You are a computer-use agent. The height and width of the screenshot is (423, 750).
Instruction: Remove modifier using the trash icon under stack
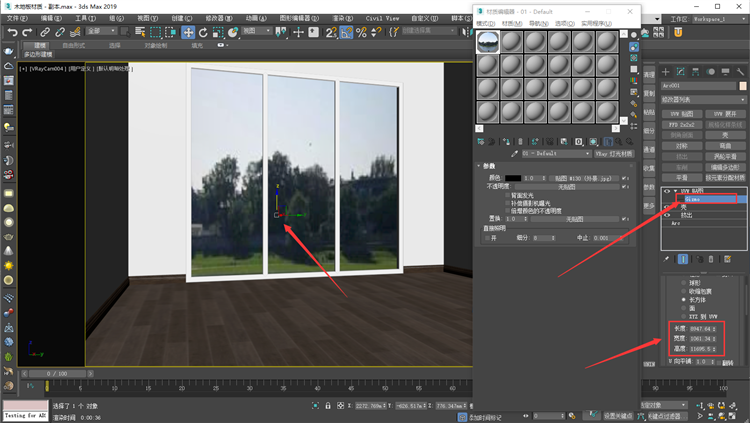pos(711,259)
